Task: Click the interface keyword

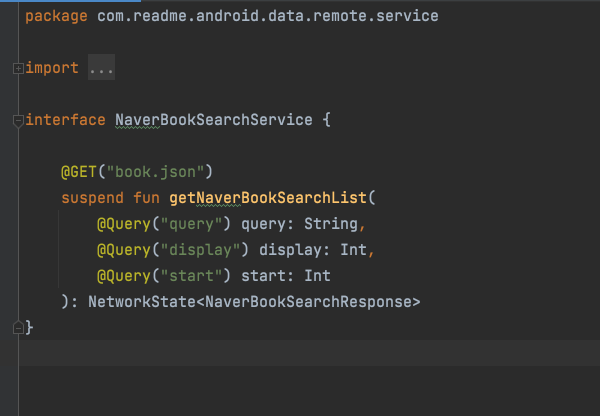Action: point(65,120)
